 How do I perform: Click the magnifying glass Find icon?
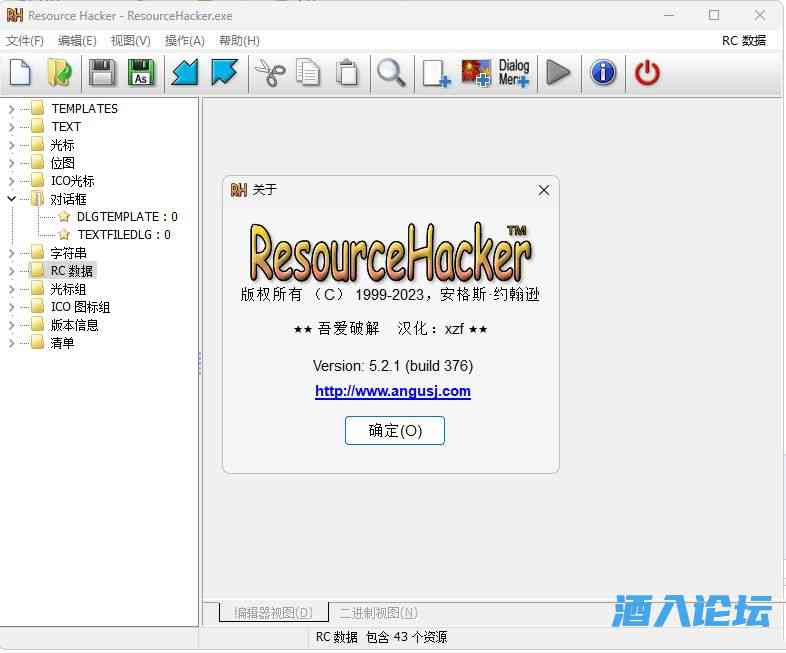pos(391,73)
